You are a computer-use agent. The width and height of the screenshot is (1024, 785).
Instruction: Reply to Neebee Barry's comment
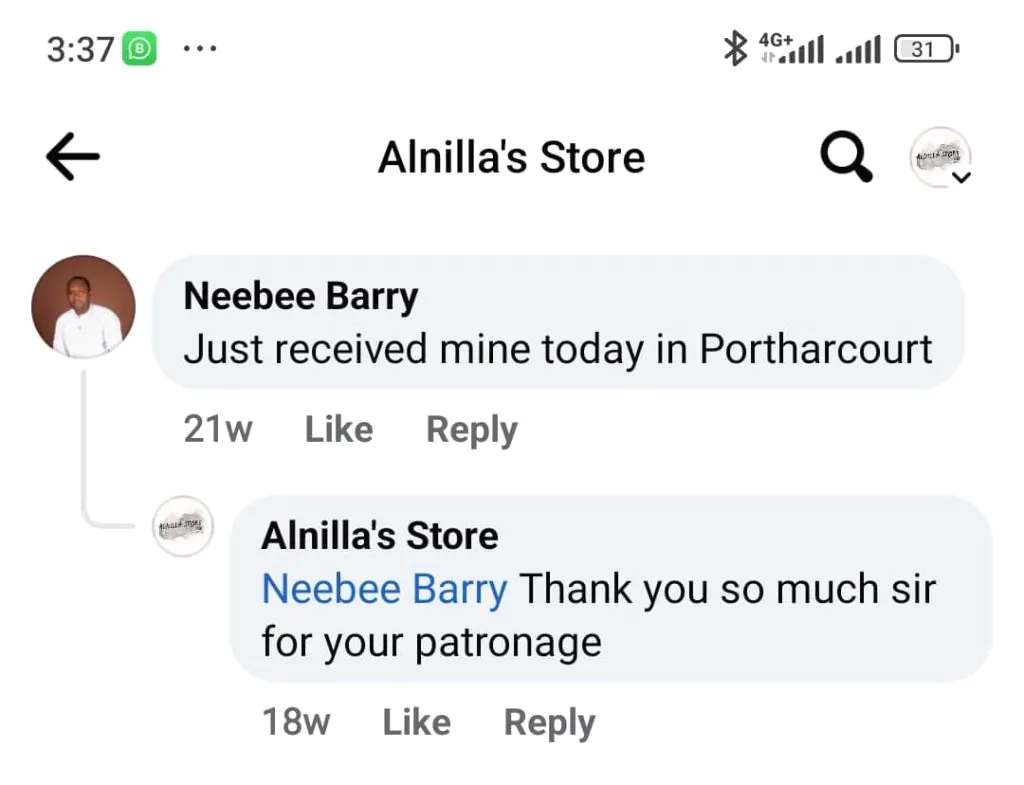click(472, 430)
